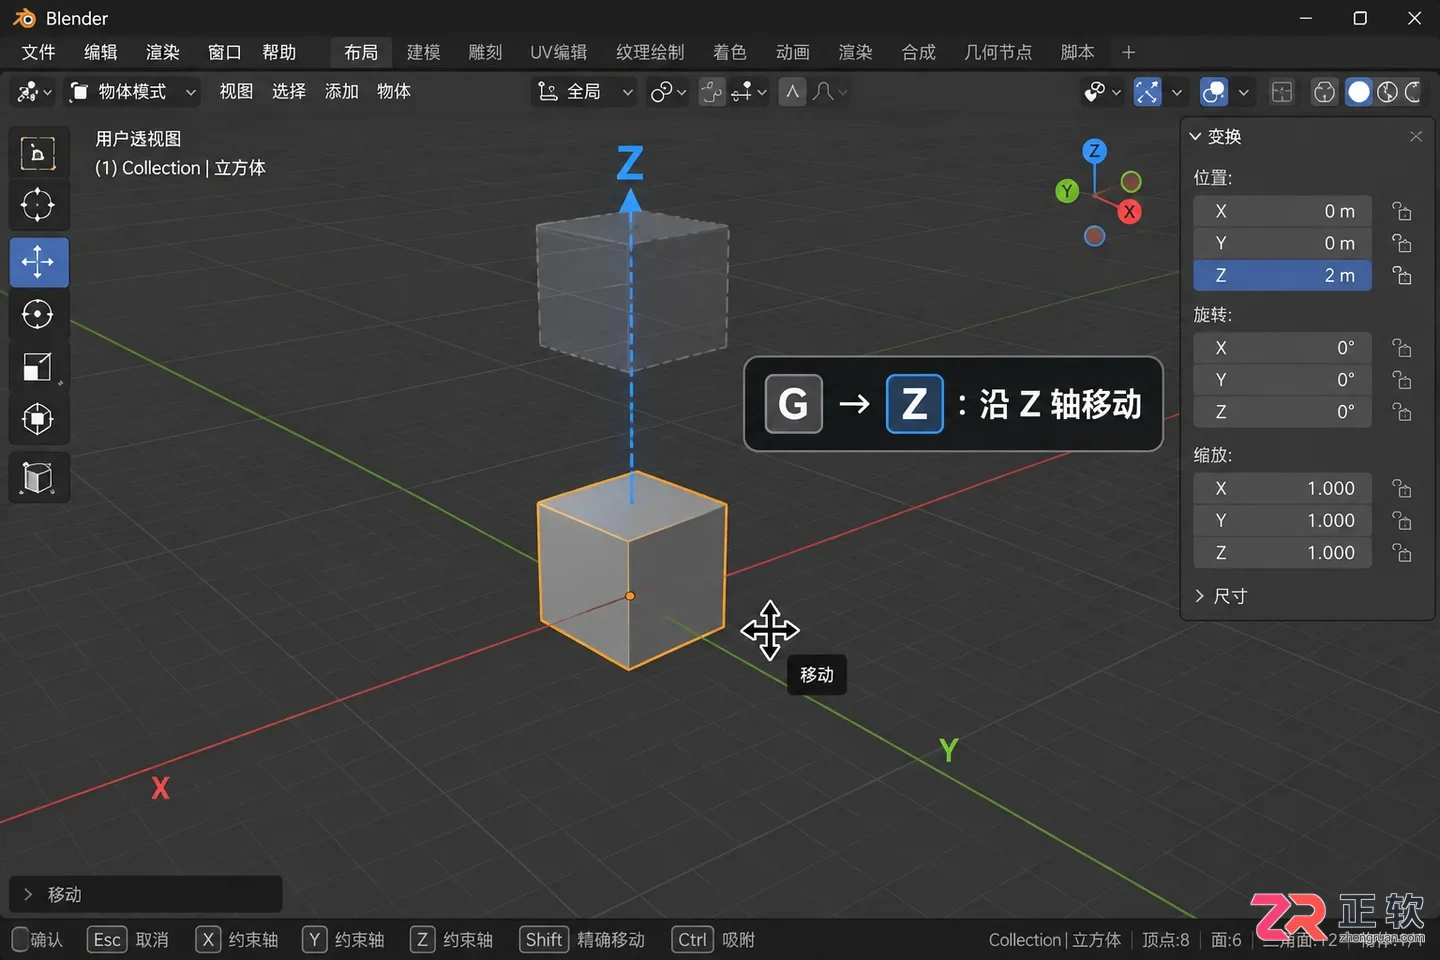The image size is (1440, 960).
Task: Toggle viewport gizmos display
Action: 1147,92
